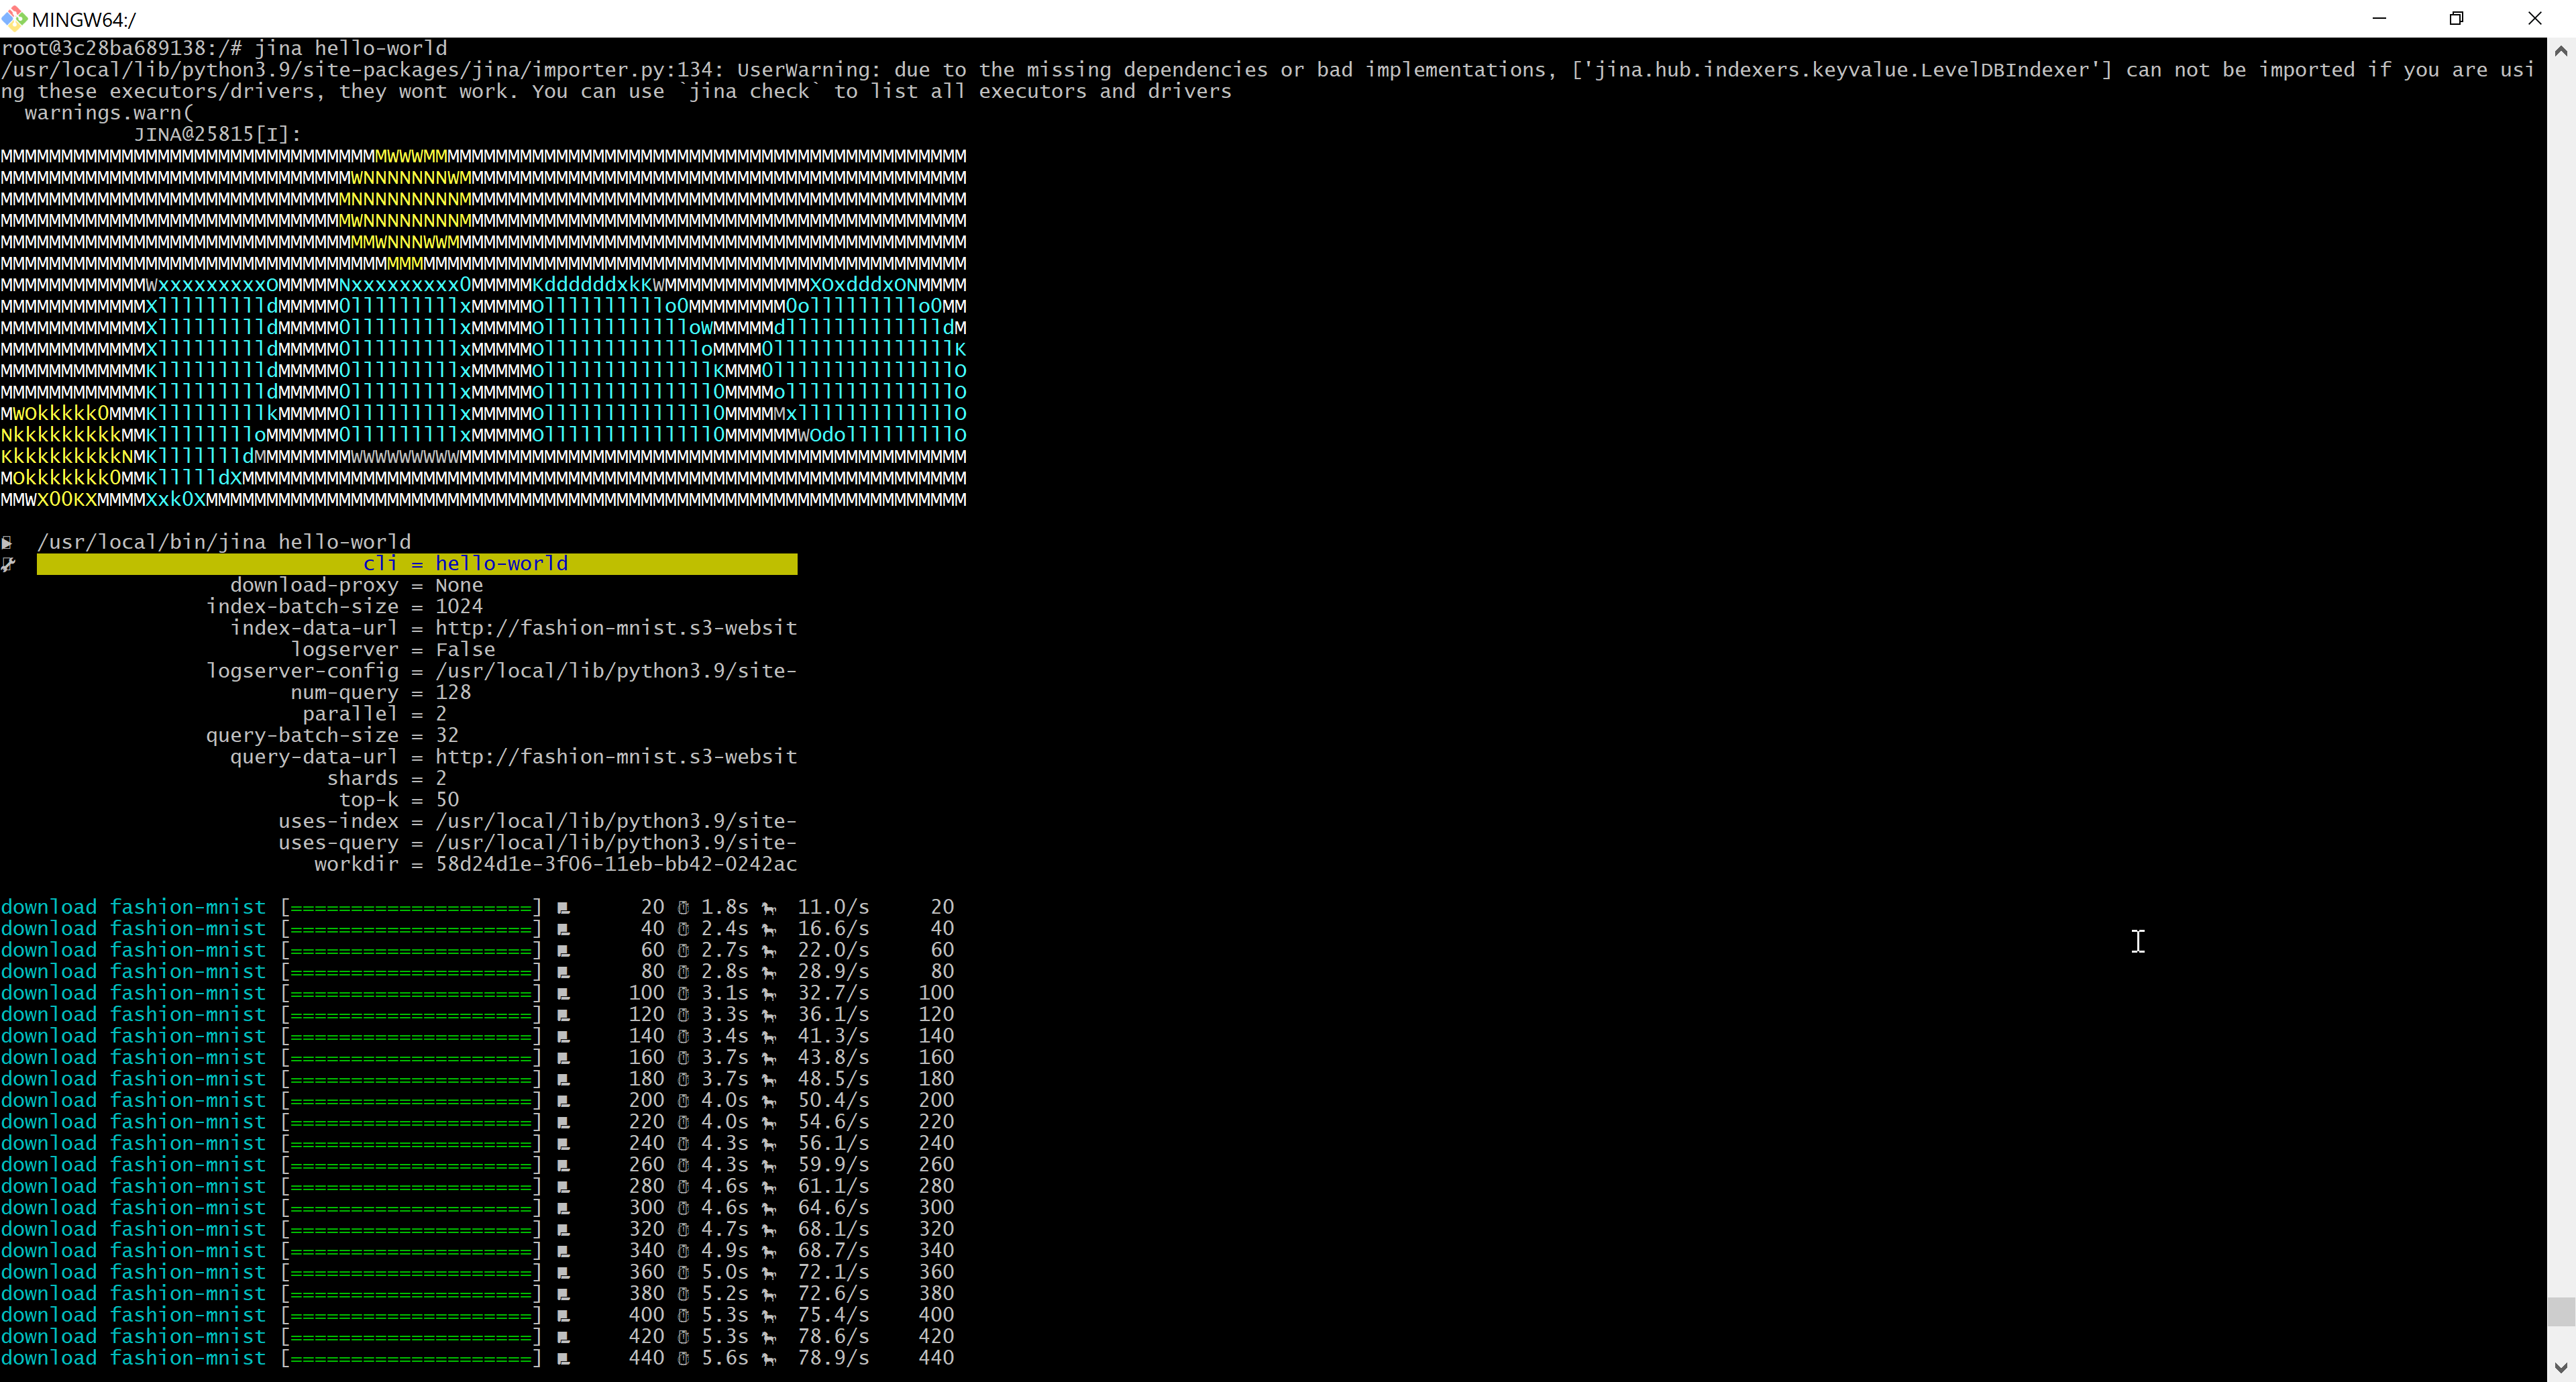Screen dimensions: 2576x1382
Task: Click the progress bar on the 100 download row
Action: 411,994
